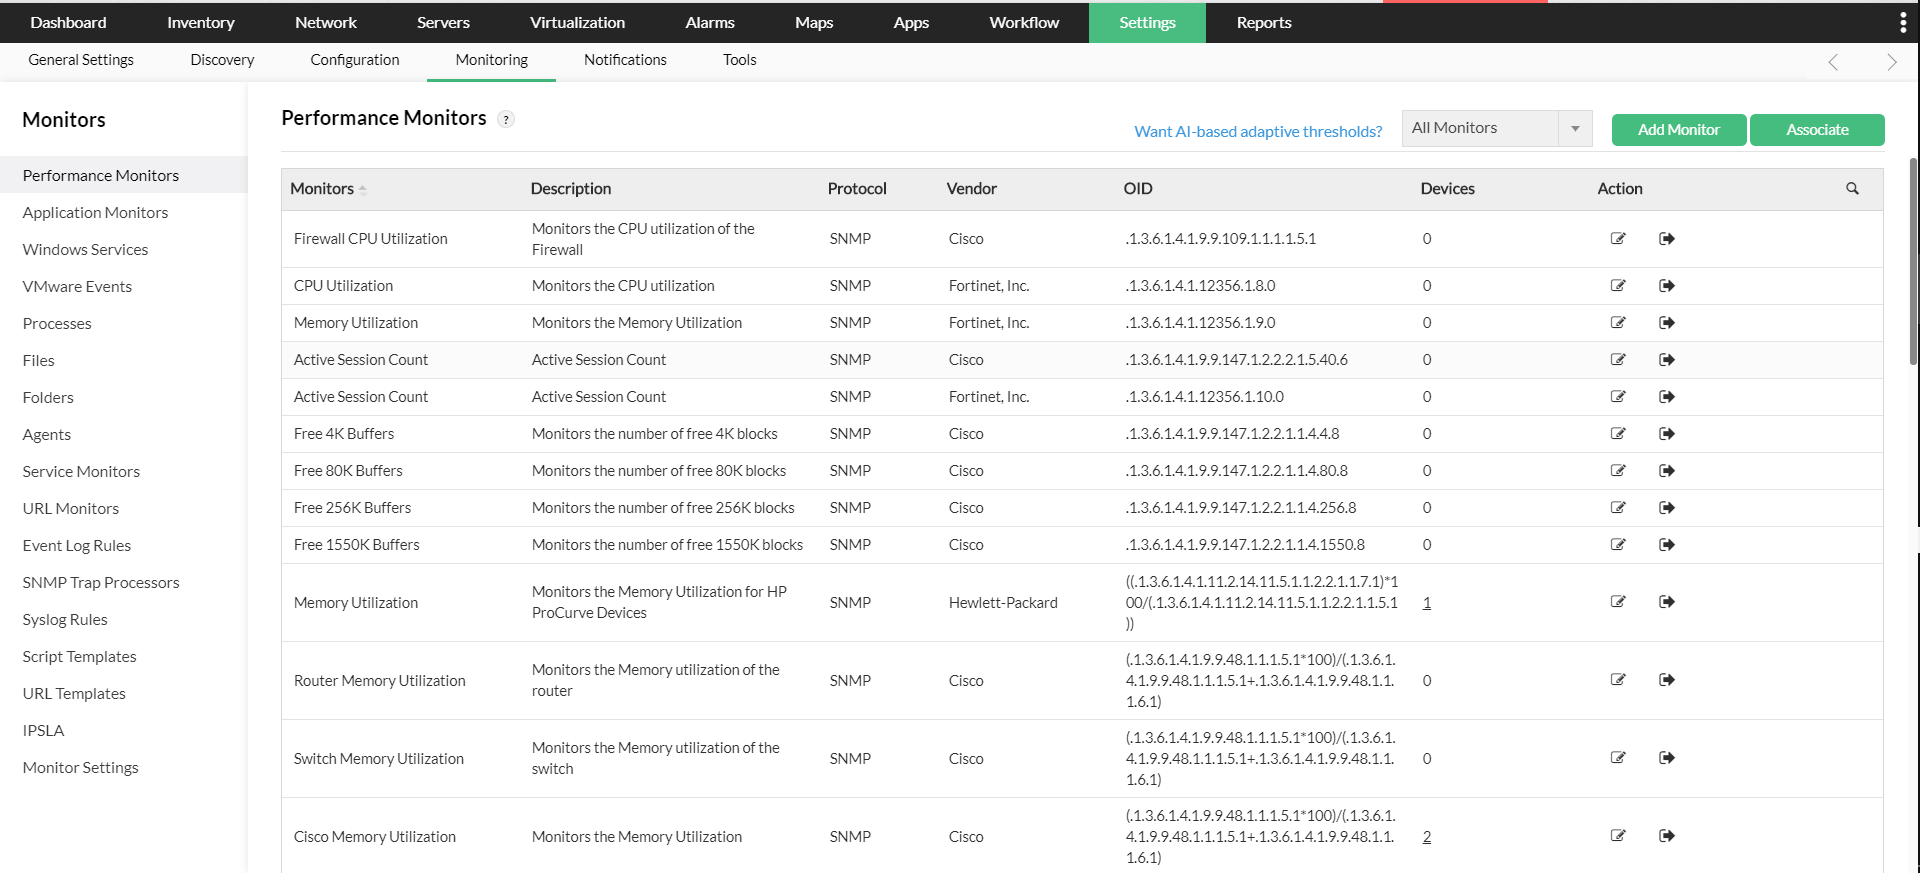
Task: Open the Alarms menu
Action: (709, 22)
